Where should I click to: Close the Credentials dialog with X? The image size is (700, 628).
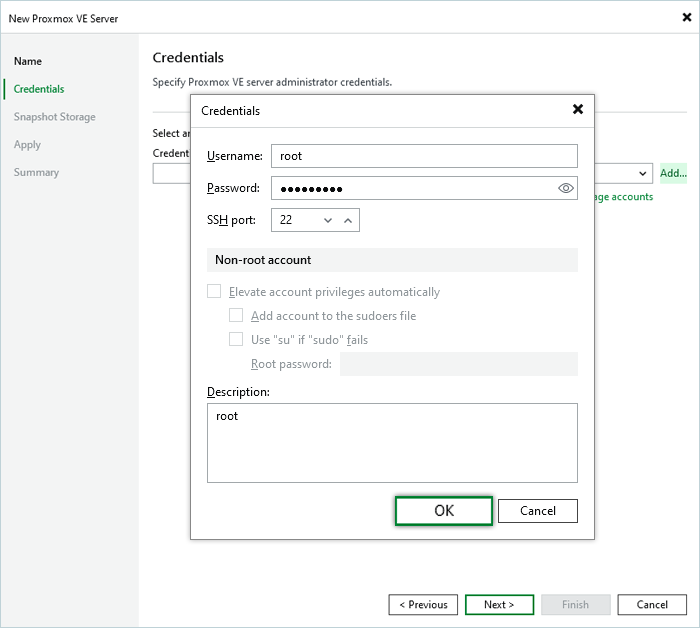(577, 110)
